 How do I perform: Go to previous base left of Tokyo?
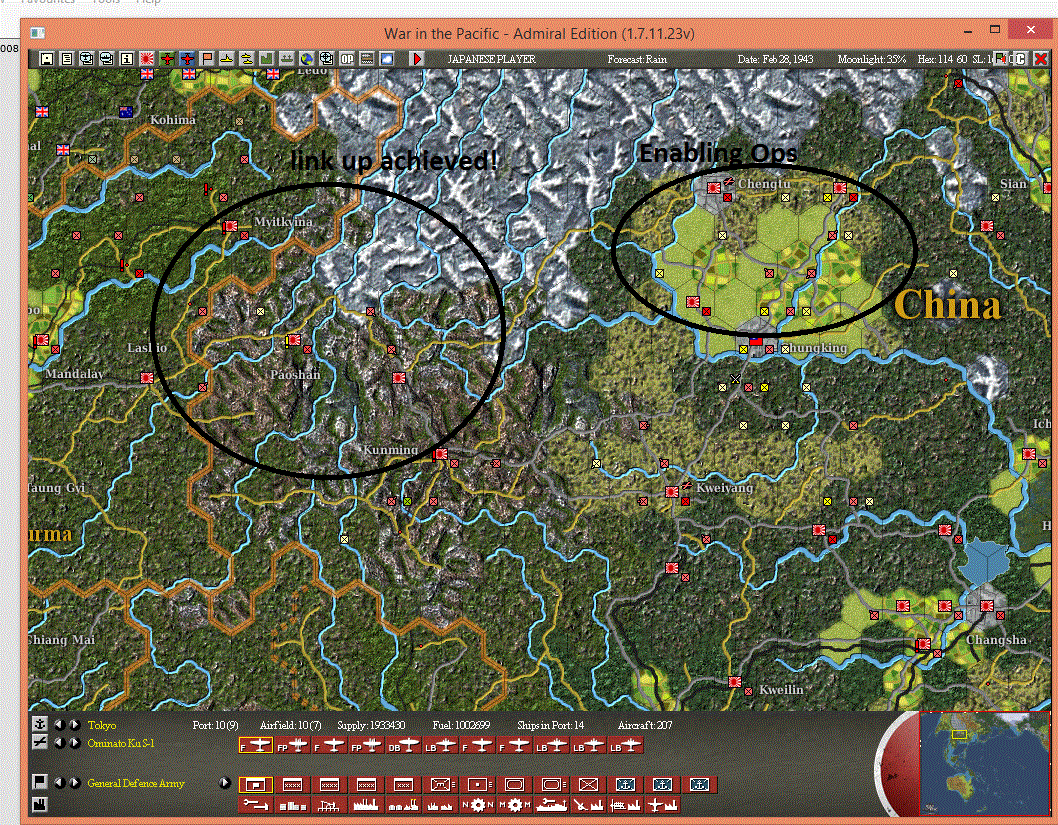60,724
